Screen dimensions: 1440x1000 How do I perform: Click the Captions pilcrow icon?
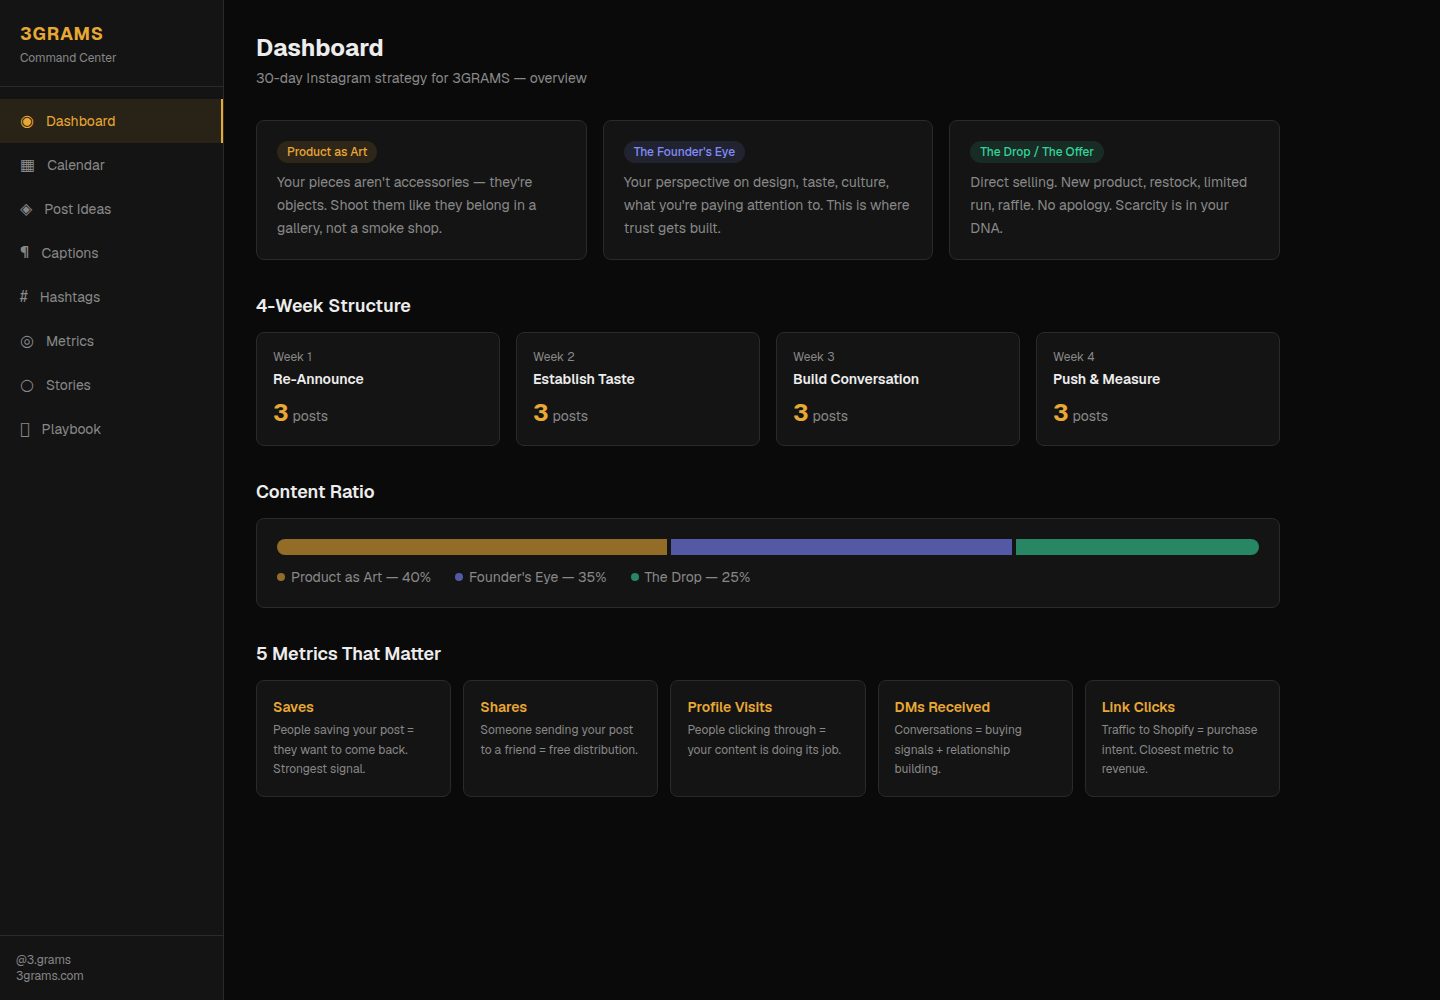(25, 253)
